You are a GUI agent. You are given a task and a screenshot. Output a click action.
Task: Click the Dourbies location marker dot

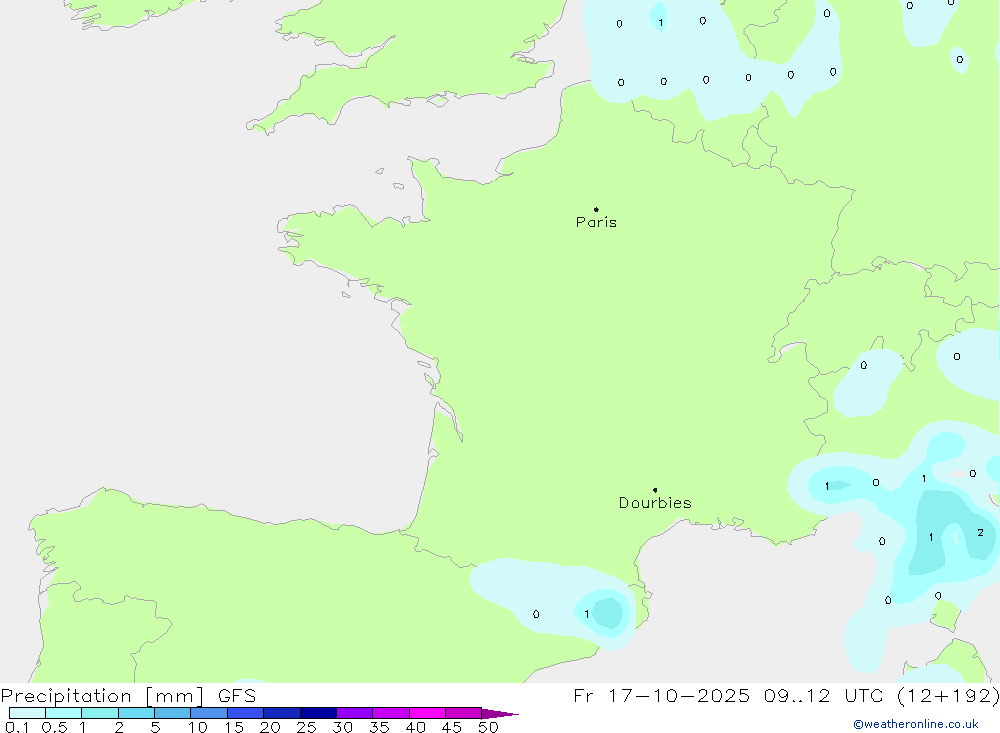pyautogui.click(x=655, y=490)
